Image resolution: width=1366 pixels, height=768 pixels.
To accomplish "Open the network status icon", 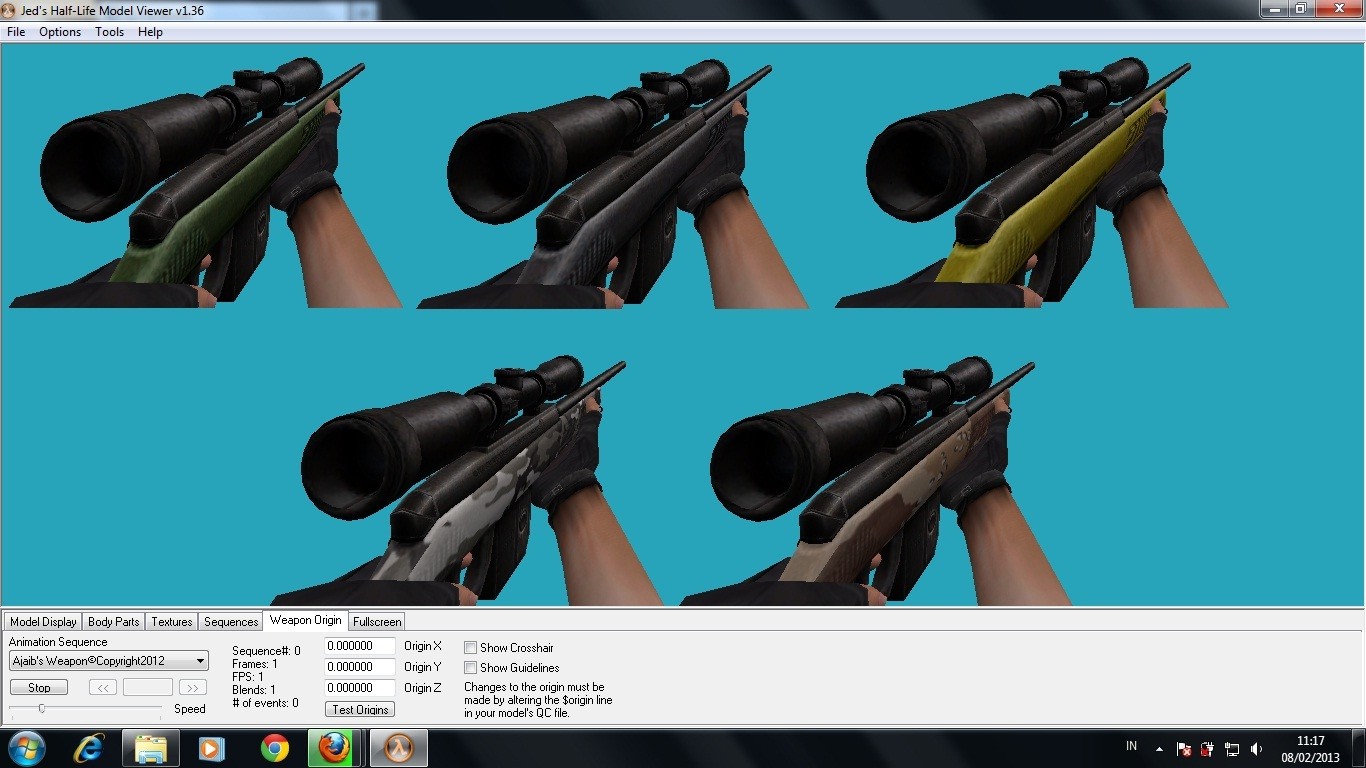I will point(1232,747).
